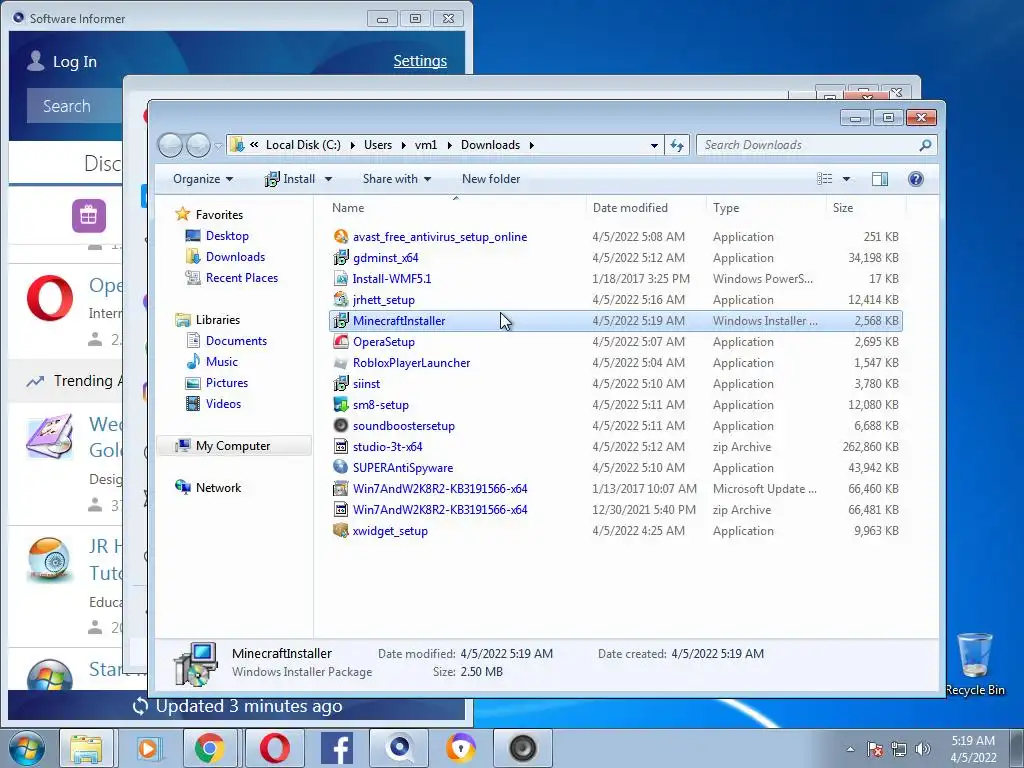Screen dimensions: 1024x768
Task: Select the gdminst_x64 installer icon
Action: coord(340,257)
